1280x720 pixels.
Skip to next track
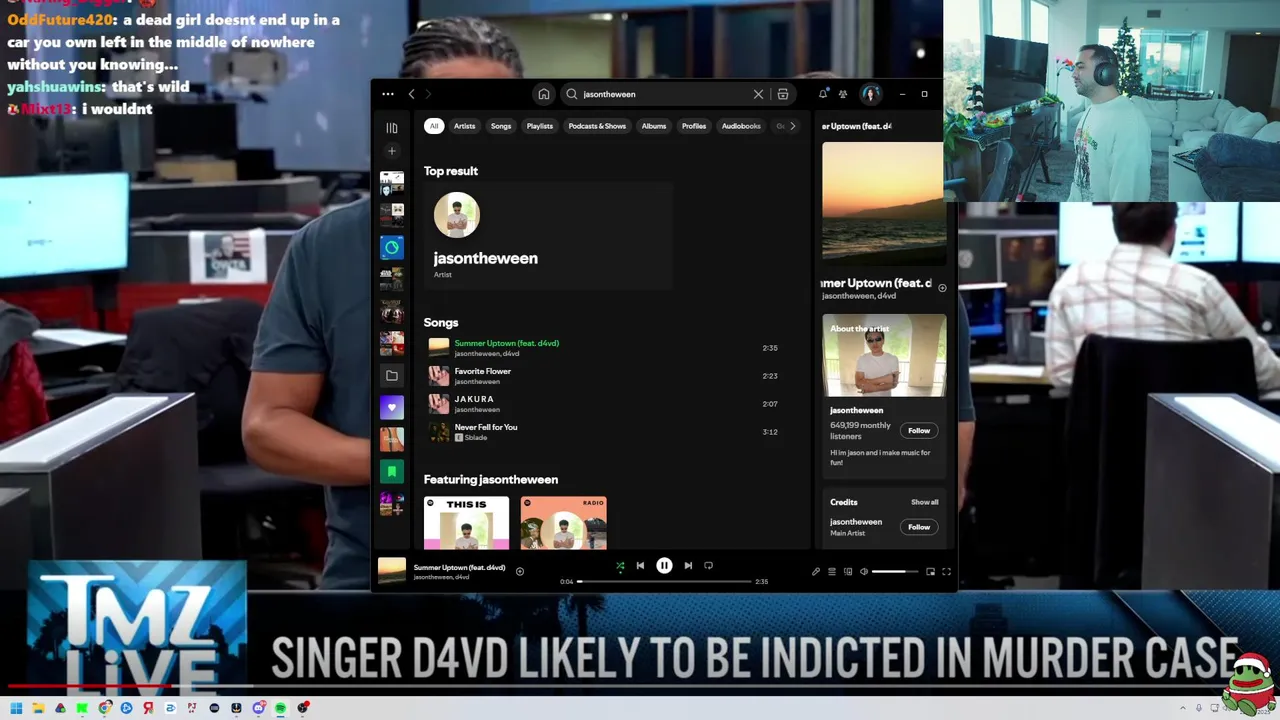click(x=688, y=566)
